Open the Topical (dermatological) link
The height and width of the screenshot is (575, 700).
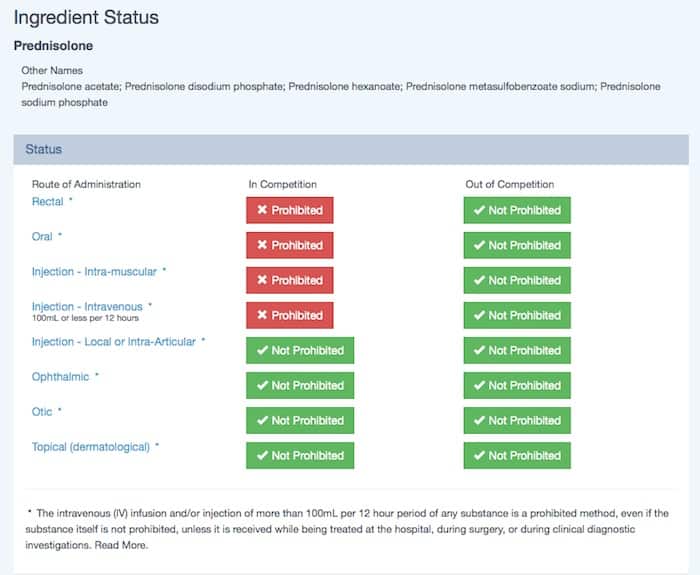click(90, 447)
